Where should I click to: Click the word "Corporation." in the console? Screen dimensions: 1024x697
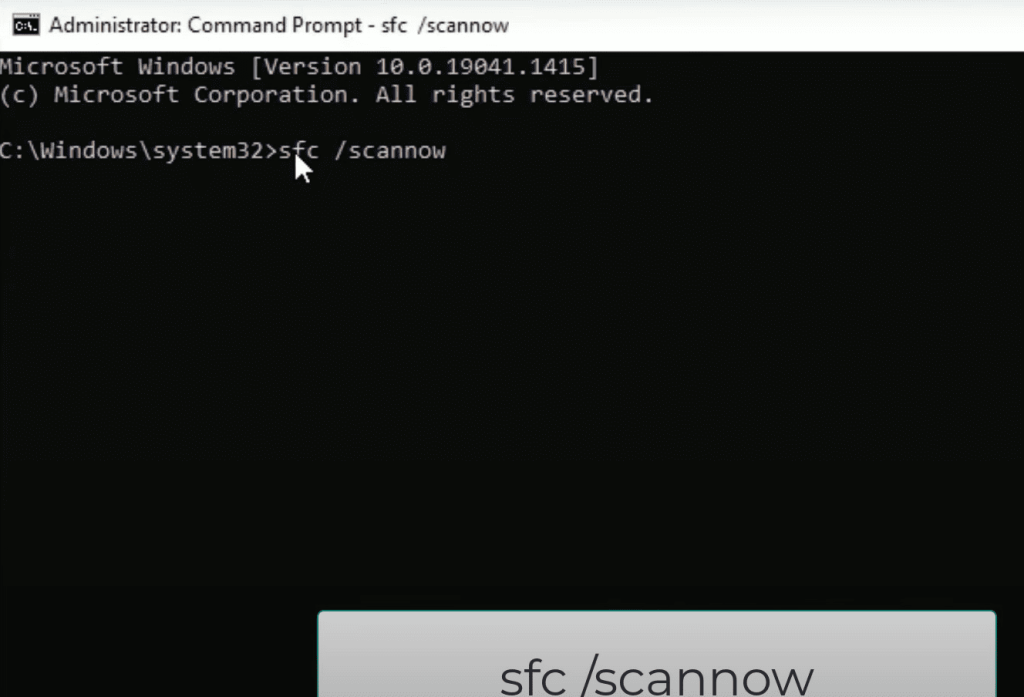[277, 95]
